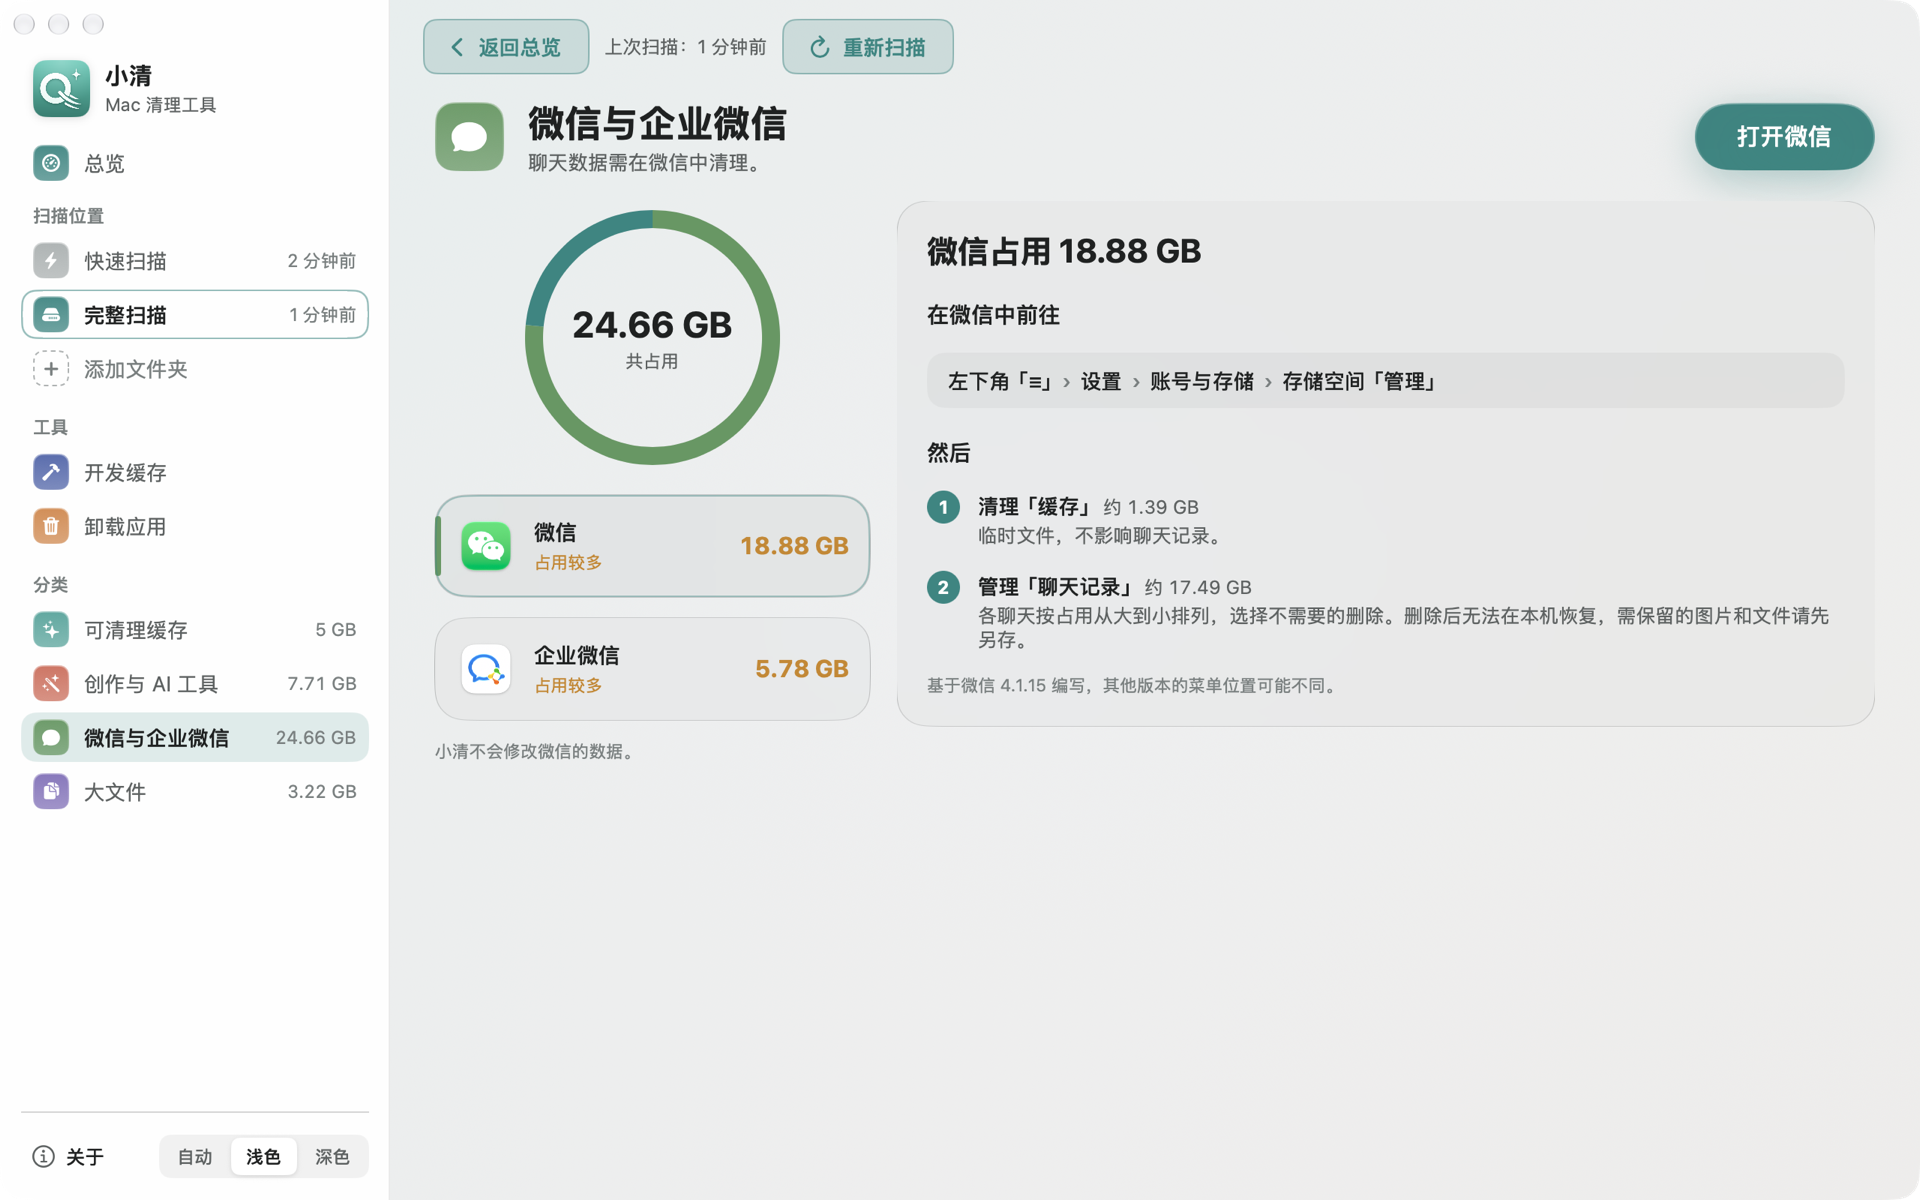The width and height of the screenshot is (1920, 1200).
Task: Select the 企业微信 5.78 GB card
Action: (652, 669)
